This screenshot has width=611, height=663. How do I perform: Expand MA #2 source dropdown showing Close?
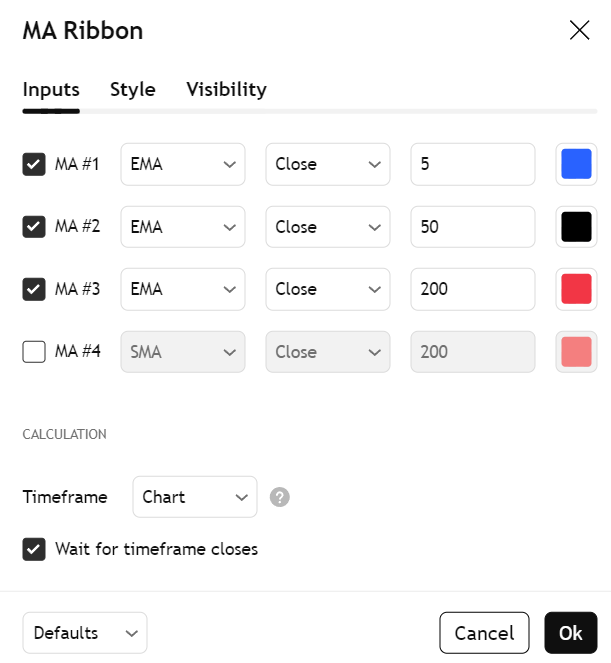pyautogui.click(x=327, y=227)
